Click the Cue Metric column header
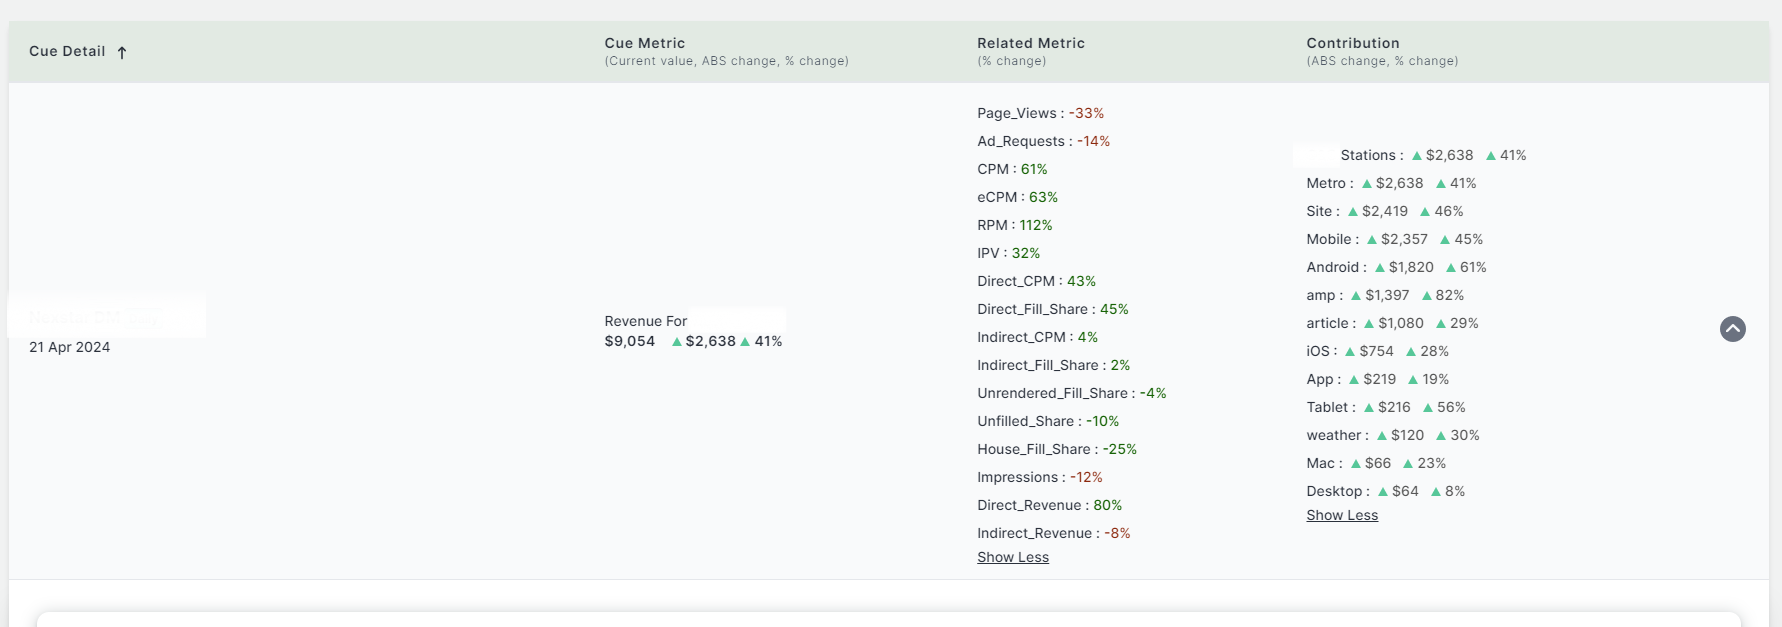The height and width of the screenshot is (627, 1782). 645,44
